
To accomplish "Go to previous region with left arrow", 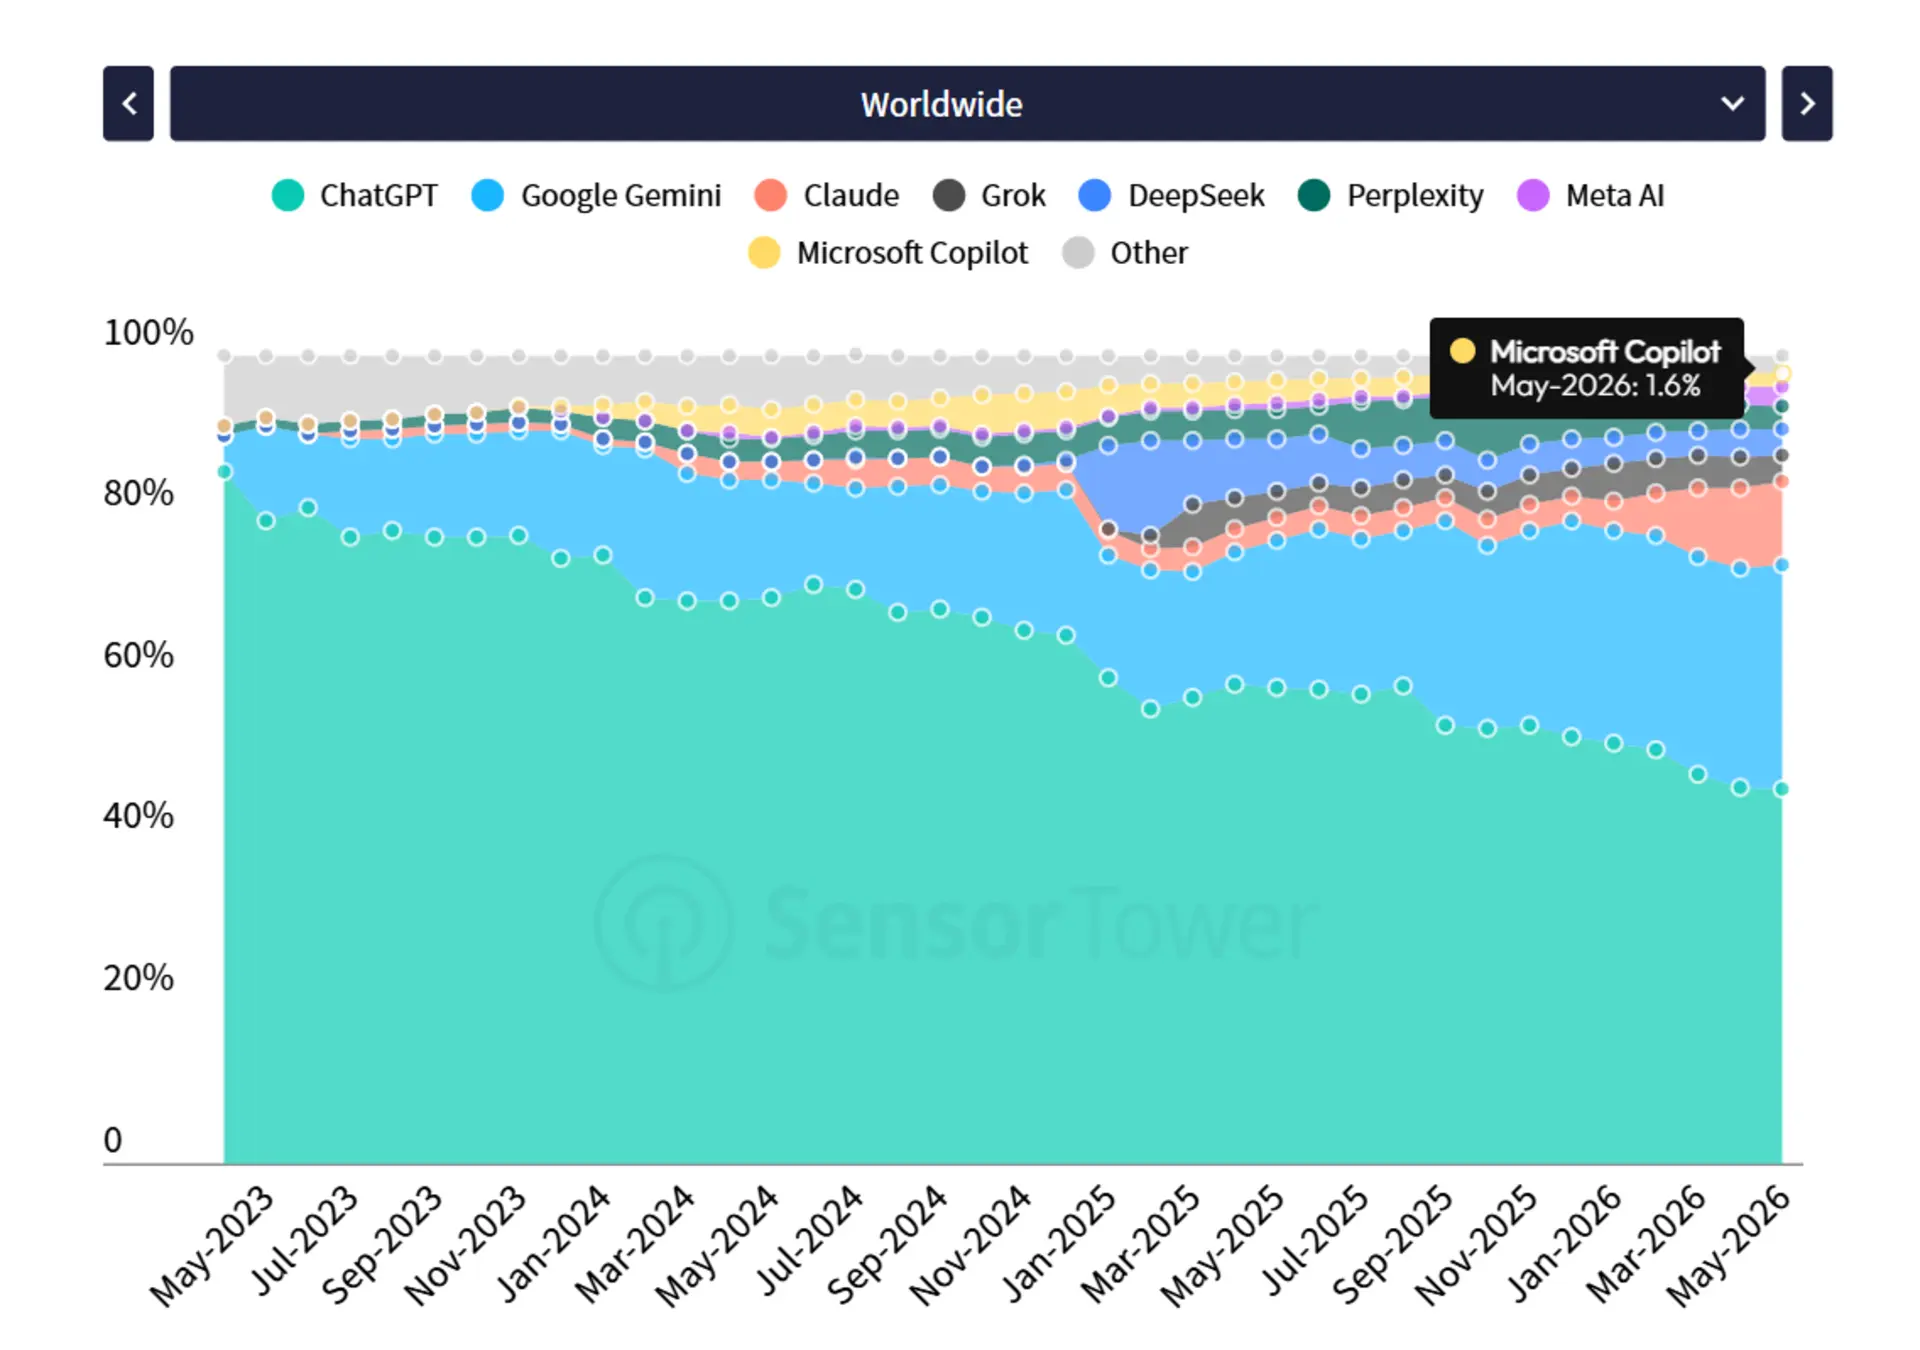I will click(x=128, y=103).
